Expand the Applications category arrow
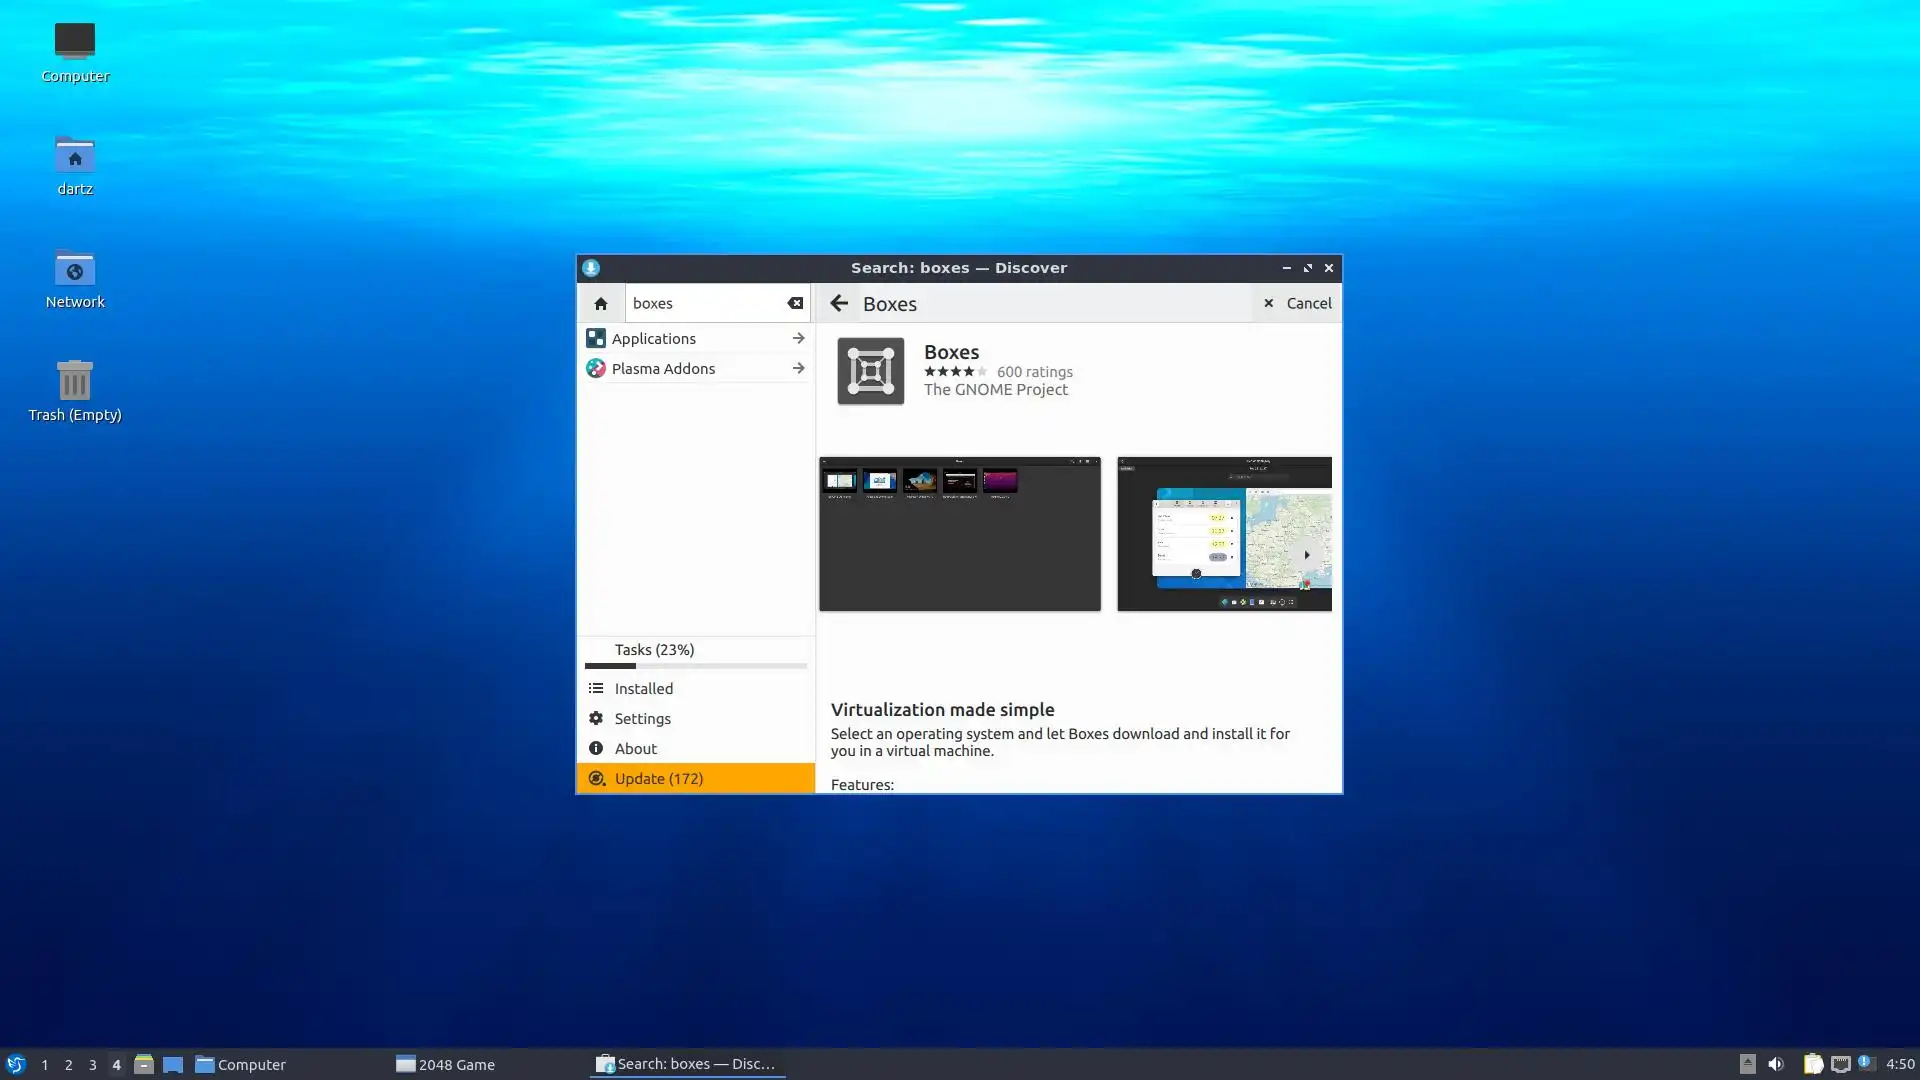The image size is (1920, 1080). [x=798, y=338]
